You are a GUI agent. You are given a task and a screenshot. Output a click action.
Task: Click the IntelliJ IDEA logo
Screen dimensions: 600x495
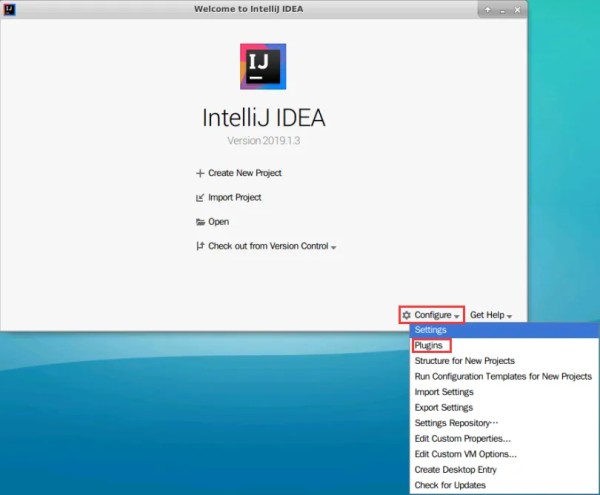pos(263,67)
